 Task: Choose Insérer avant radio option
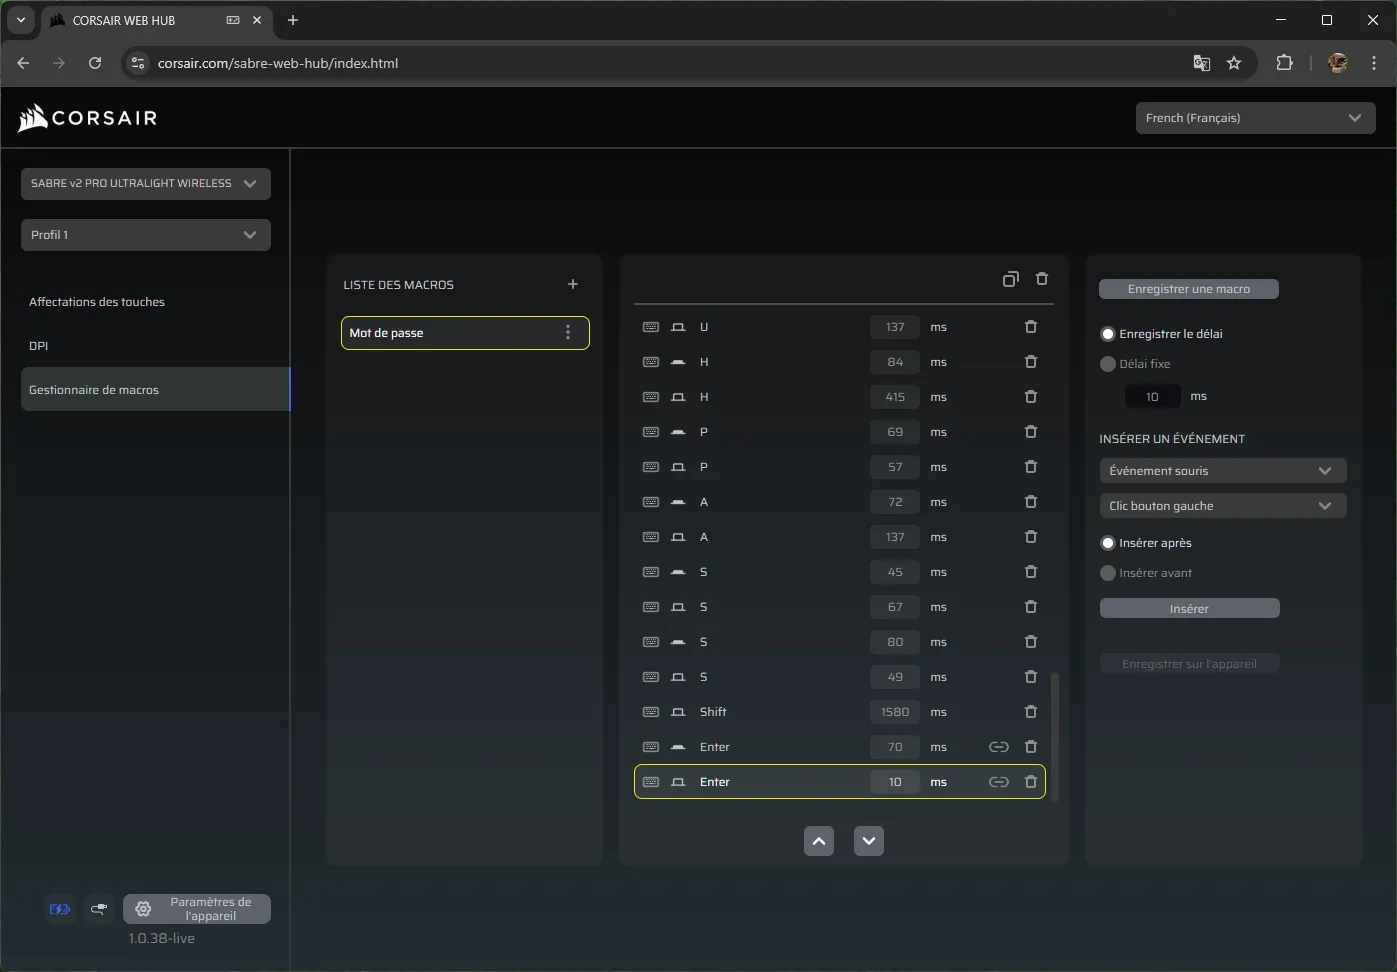(1108, 573)
